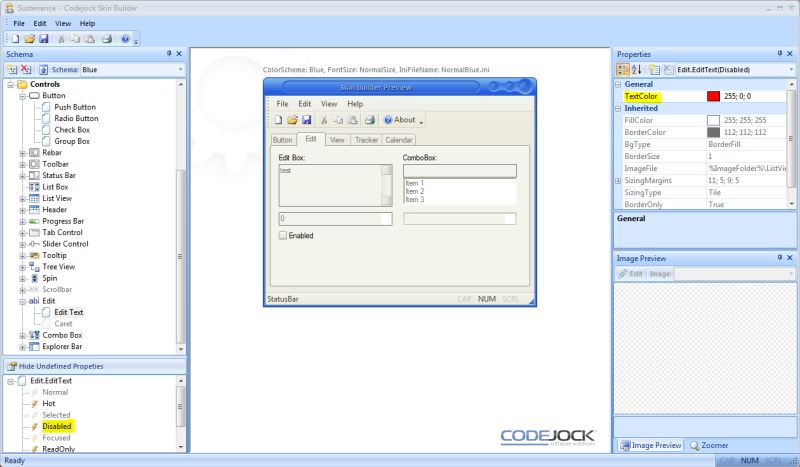This screenshot has height=467, width=800.
Task: Select Categorized view in Properties toolbar
Action: click(x=623, y=69)
